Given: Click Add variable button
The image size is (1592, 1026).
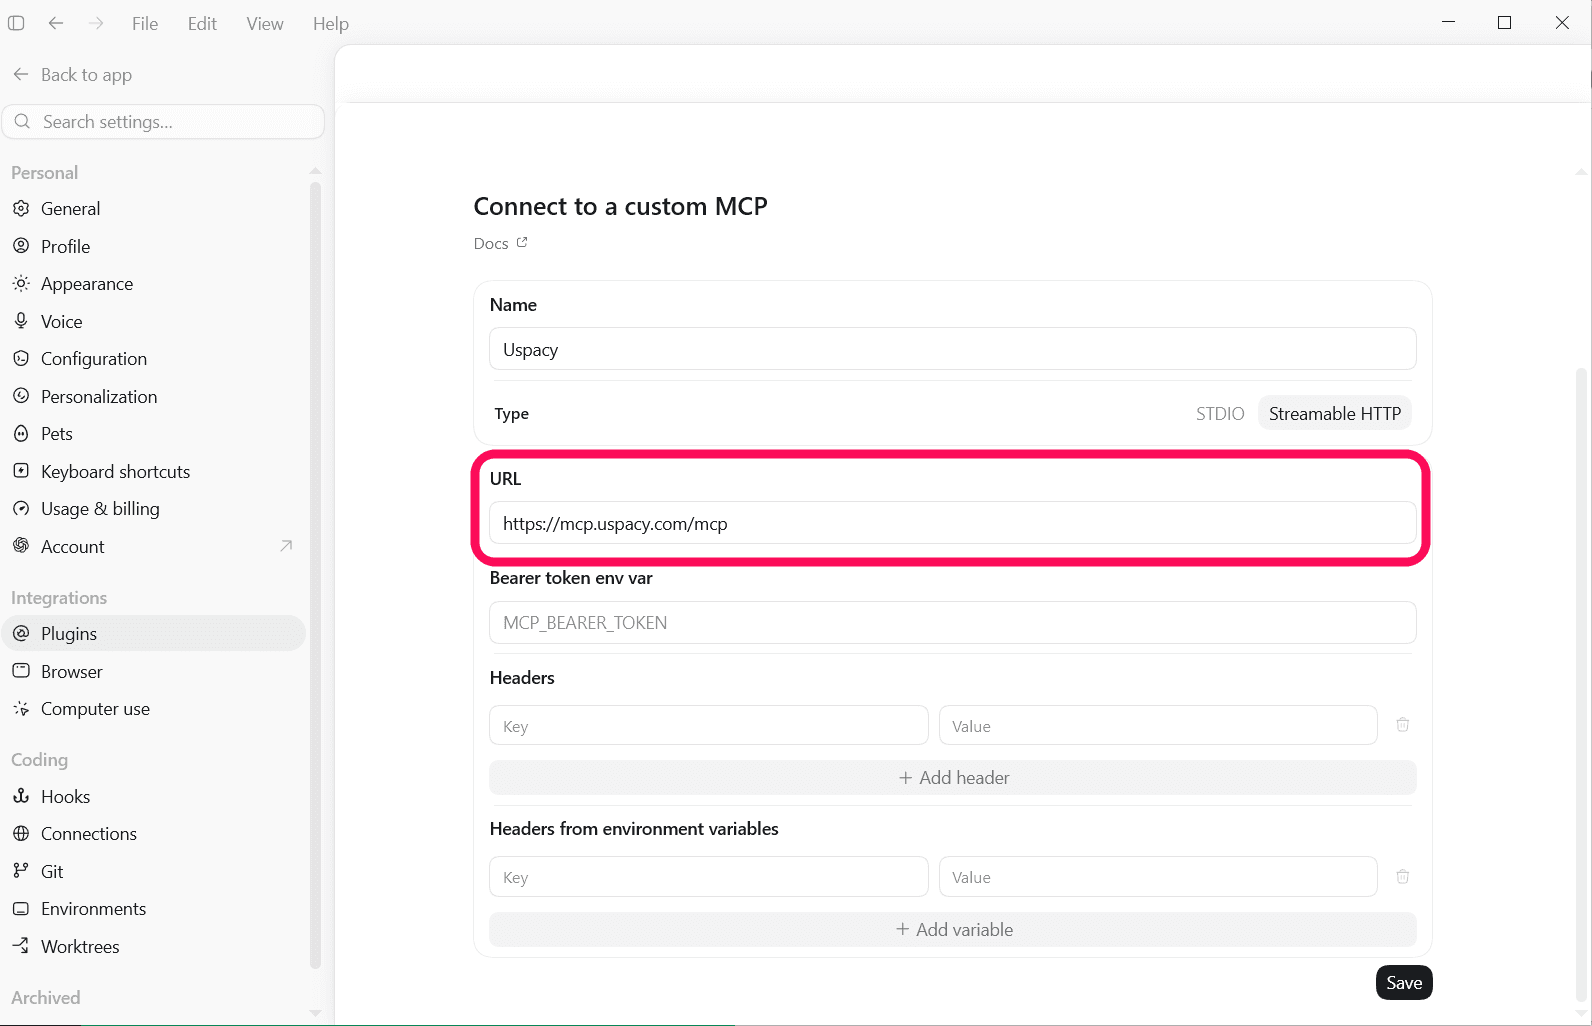Looking at the screenshot, I should click(x=953, y=929).
